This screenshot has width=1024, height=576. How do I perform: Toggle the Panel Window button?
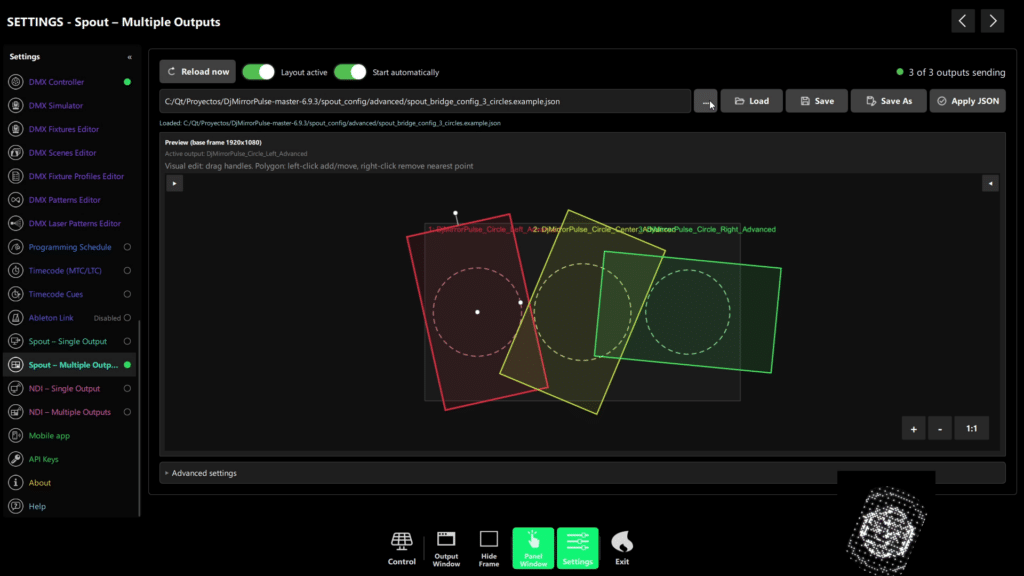click(533, 548)
